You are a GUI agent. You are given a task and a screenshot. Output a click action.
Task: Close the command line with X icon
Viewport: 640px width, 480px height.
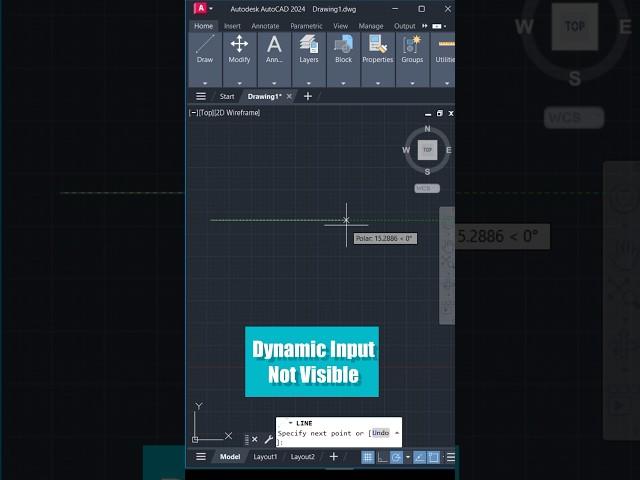tap(255, 439)
